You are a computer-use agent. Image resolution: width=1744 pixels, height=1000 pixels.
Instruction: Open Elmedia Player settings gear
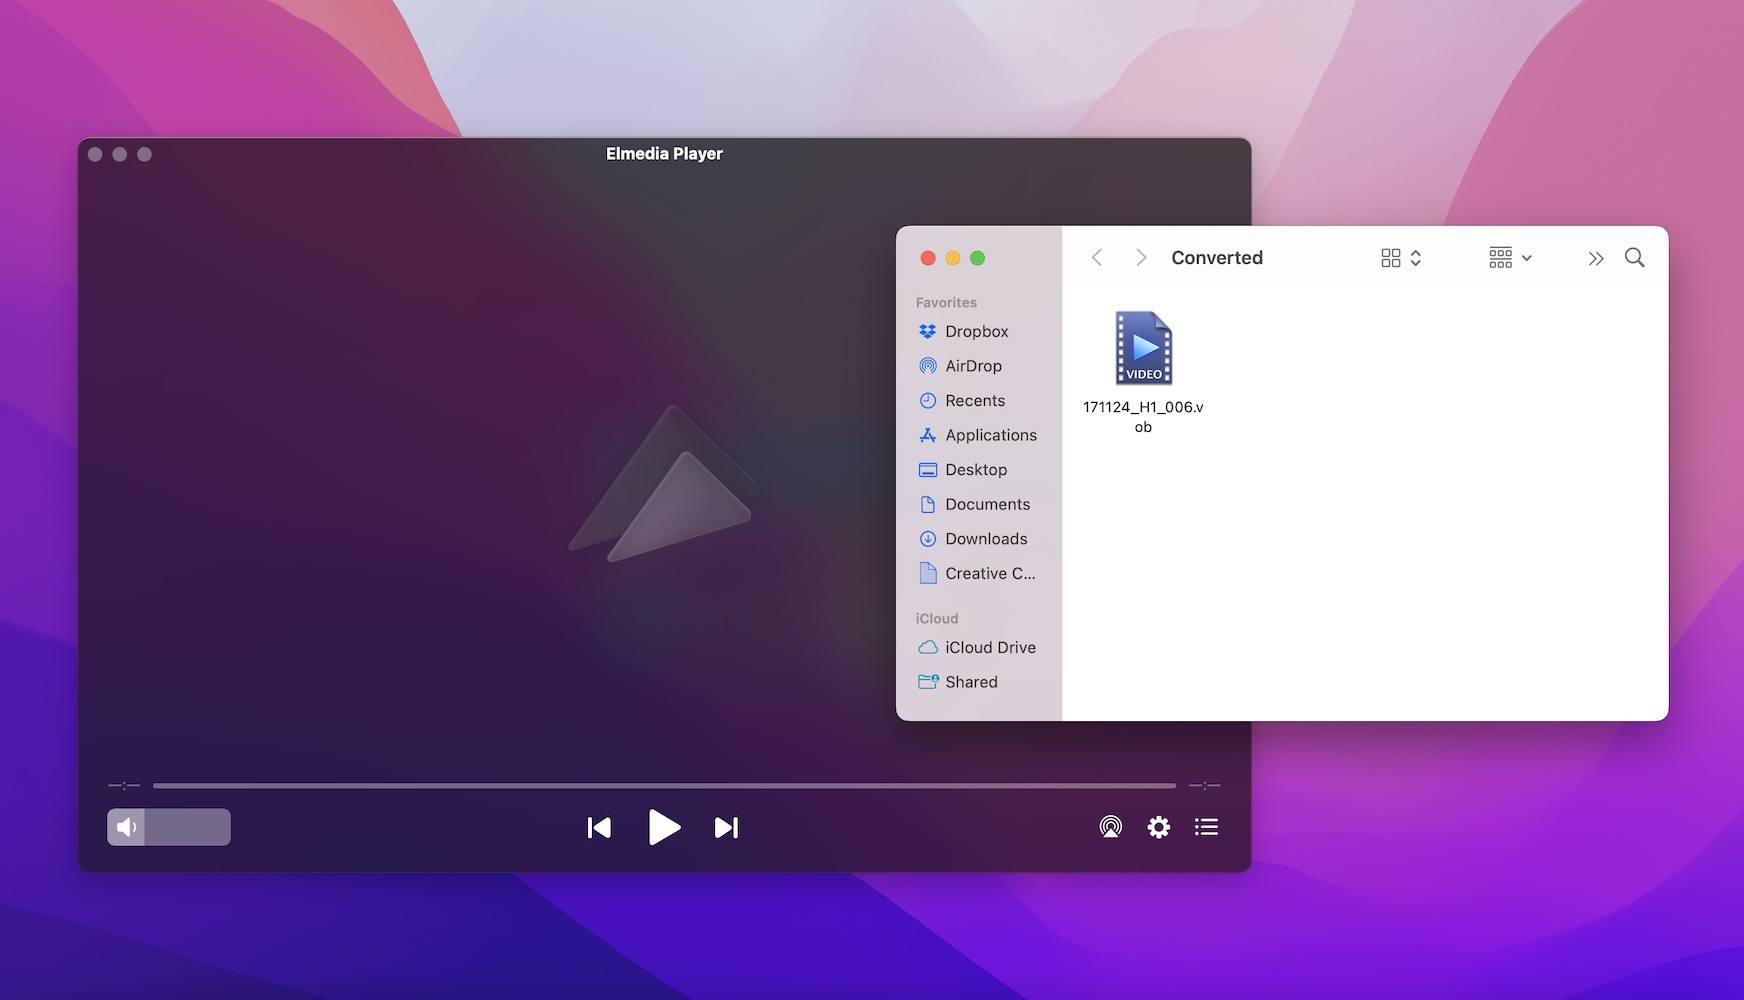(1158, 827)
